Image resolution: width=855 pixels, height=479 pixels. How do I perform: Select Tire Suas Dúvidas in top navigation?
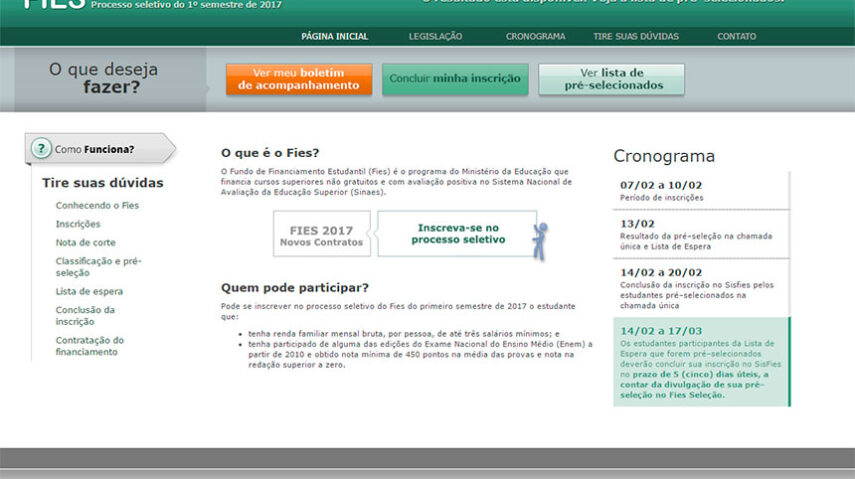636,36
